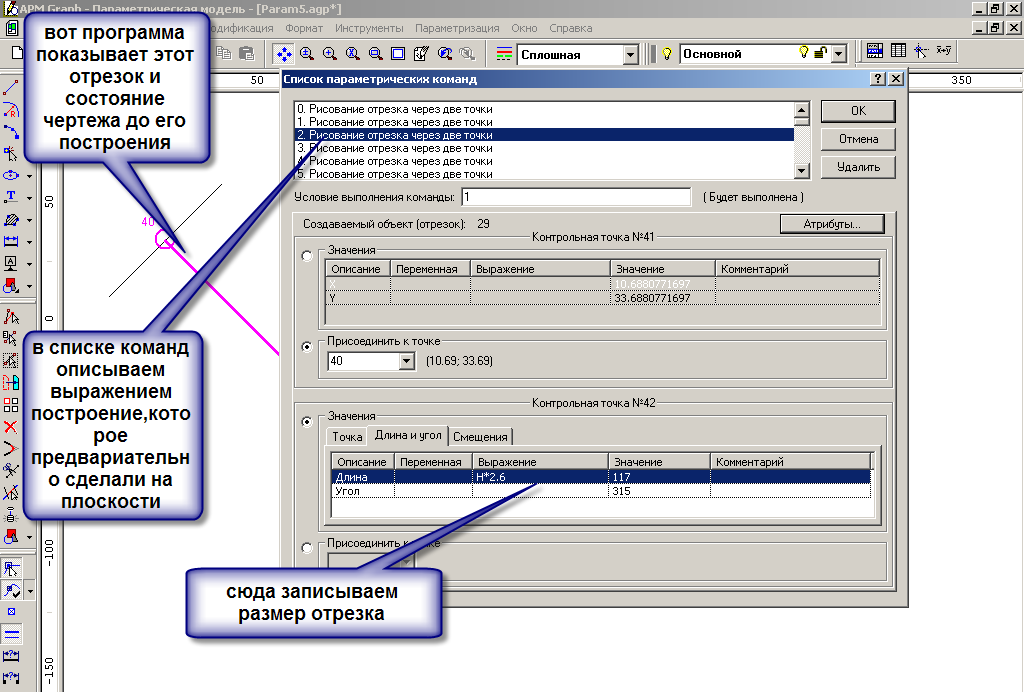Image resolution: width=1024 pixels, height=692 pixels.
Task: Click the Условие выполнения команды input field
Action: click(x=576, y=197)
